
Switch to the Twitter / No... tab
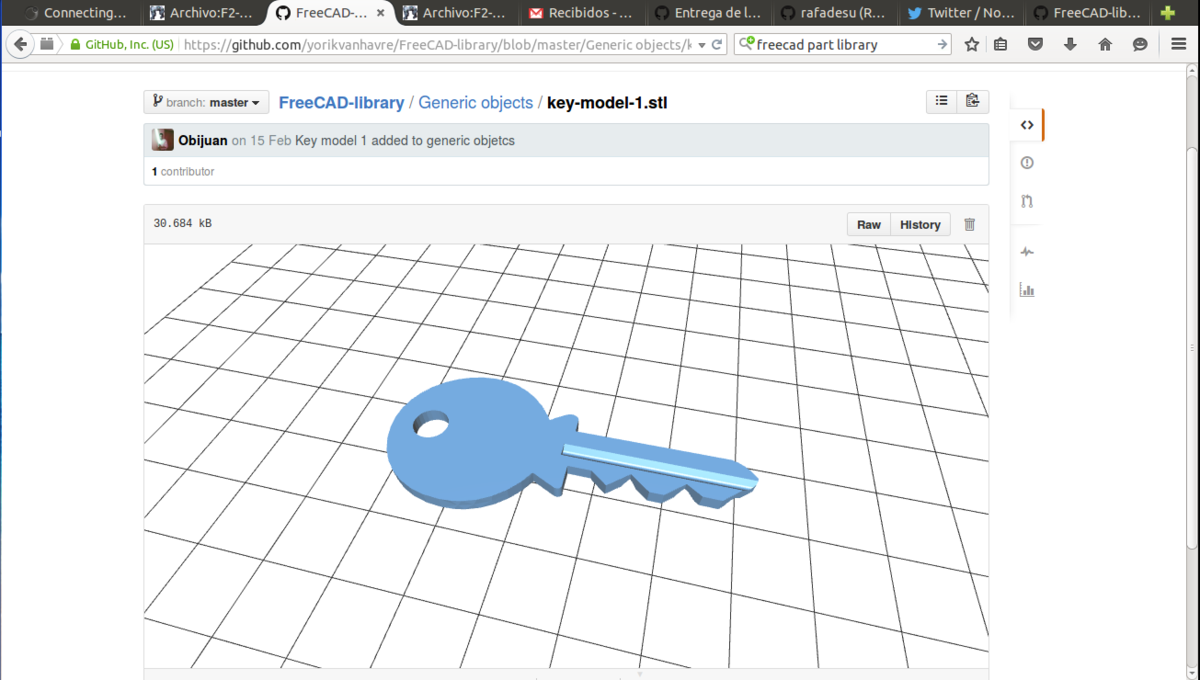coord(959,13)
